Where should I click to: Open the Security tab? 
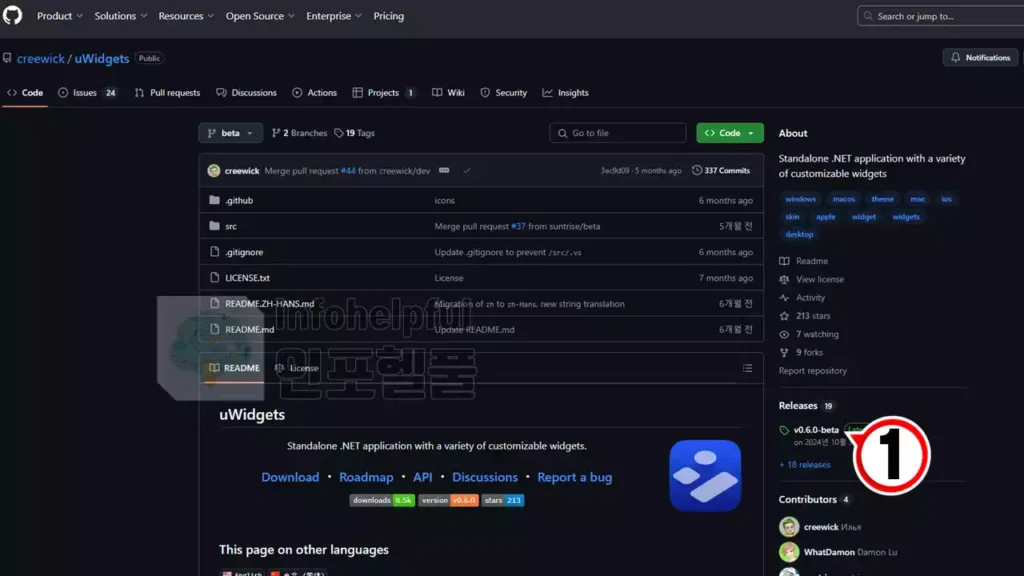(504, 93)
